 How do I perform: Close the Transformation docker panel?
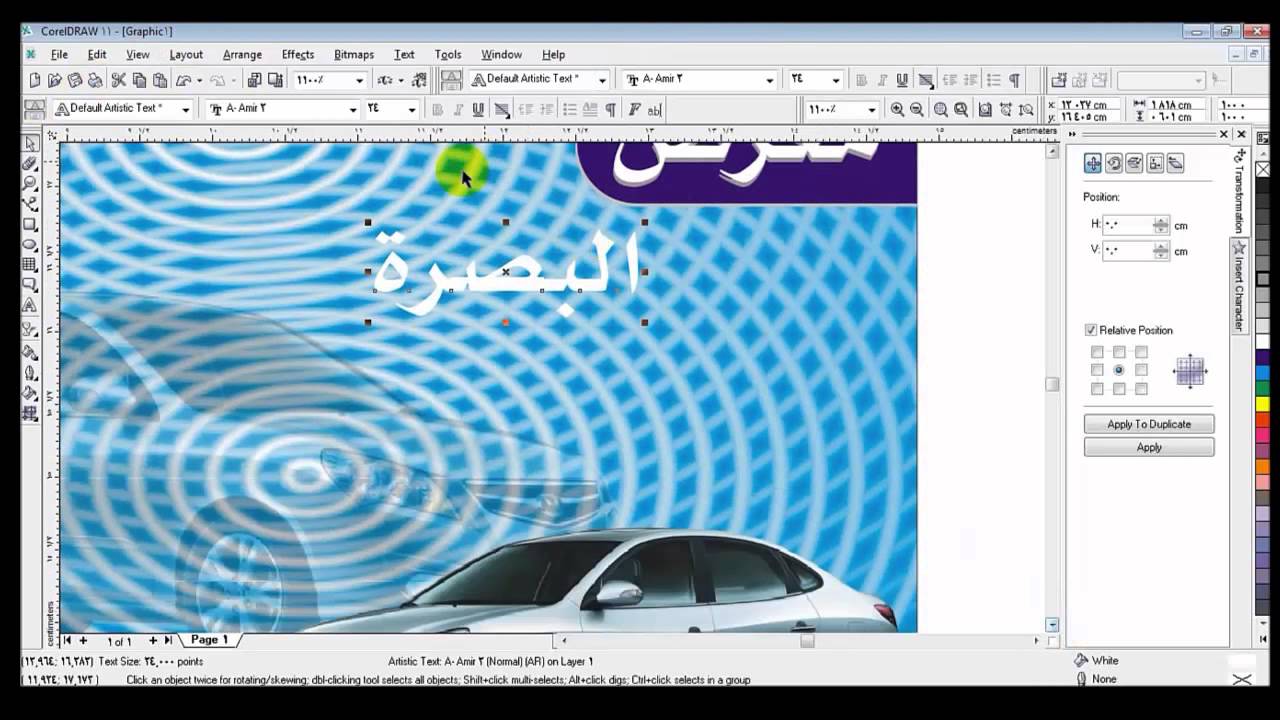[x=1224, y=133]
